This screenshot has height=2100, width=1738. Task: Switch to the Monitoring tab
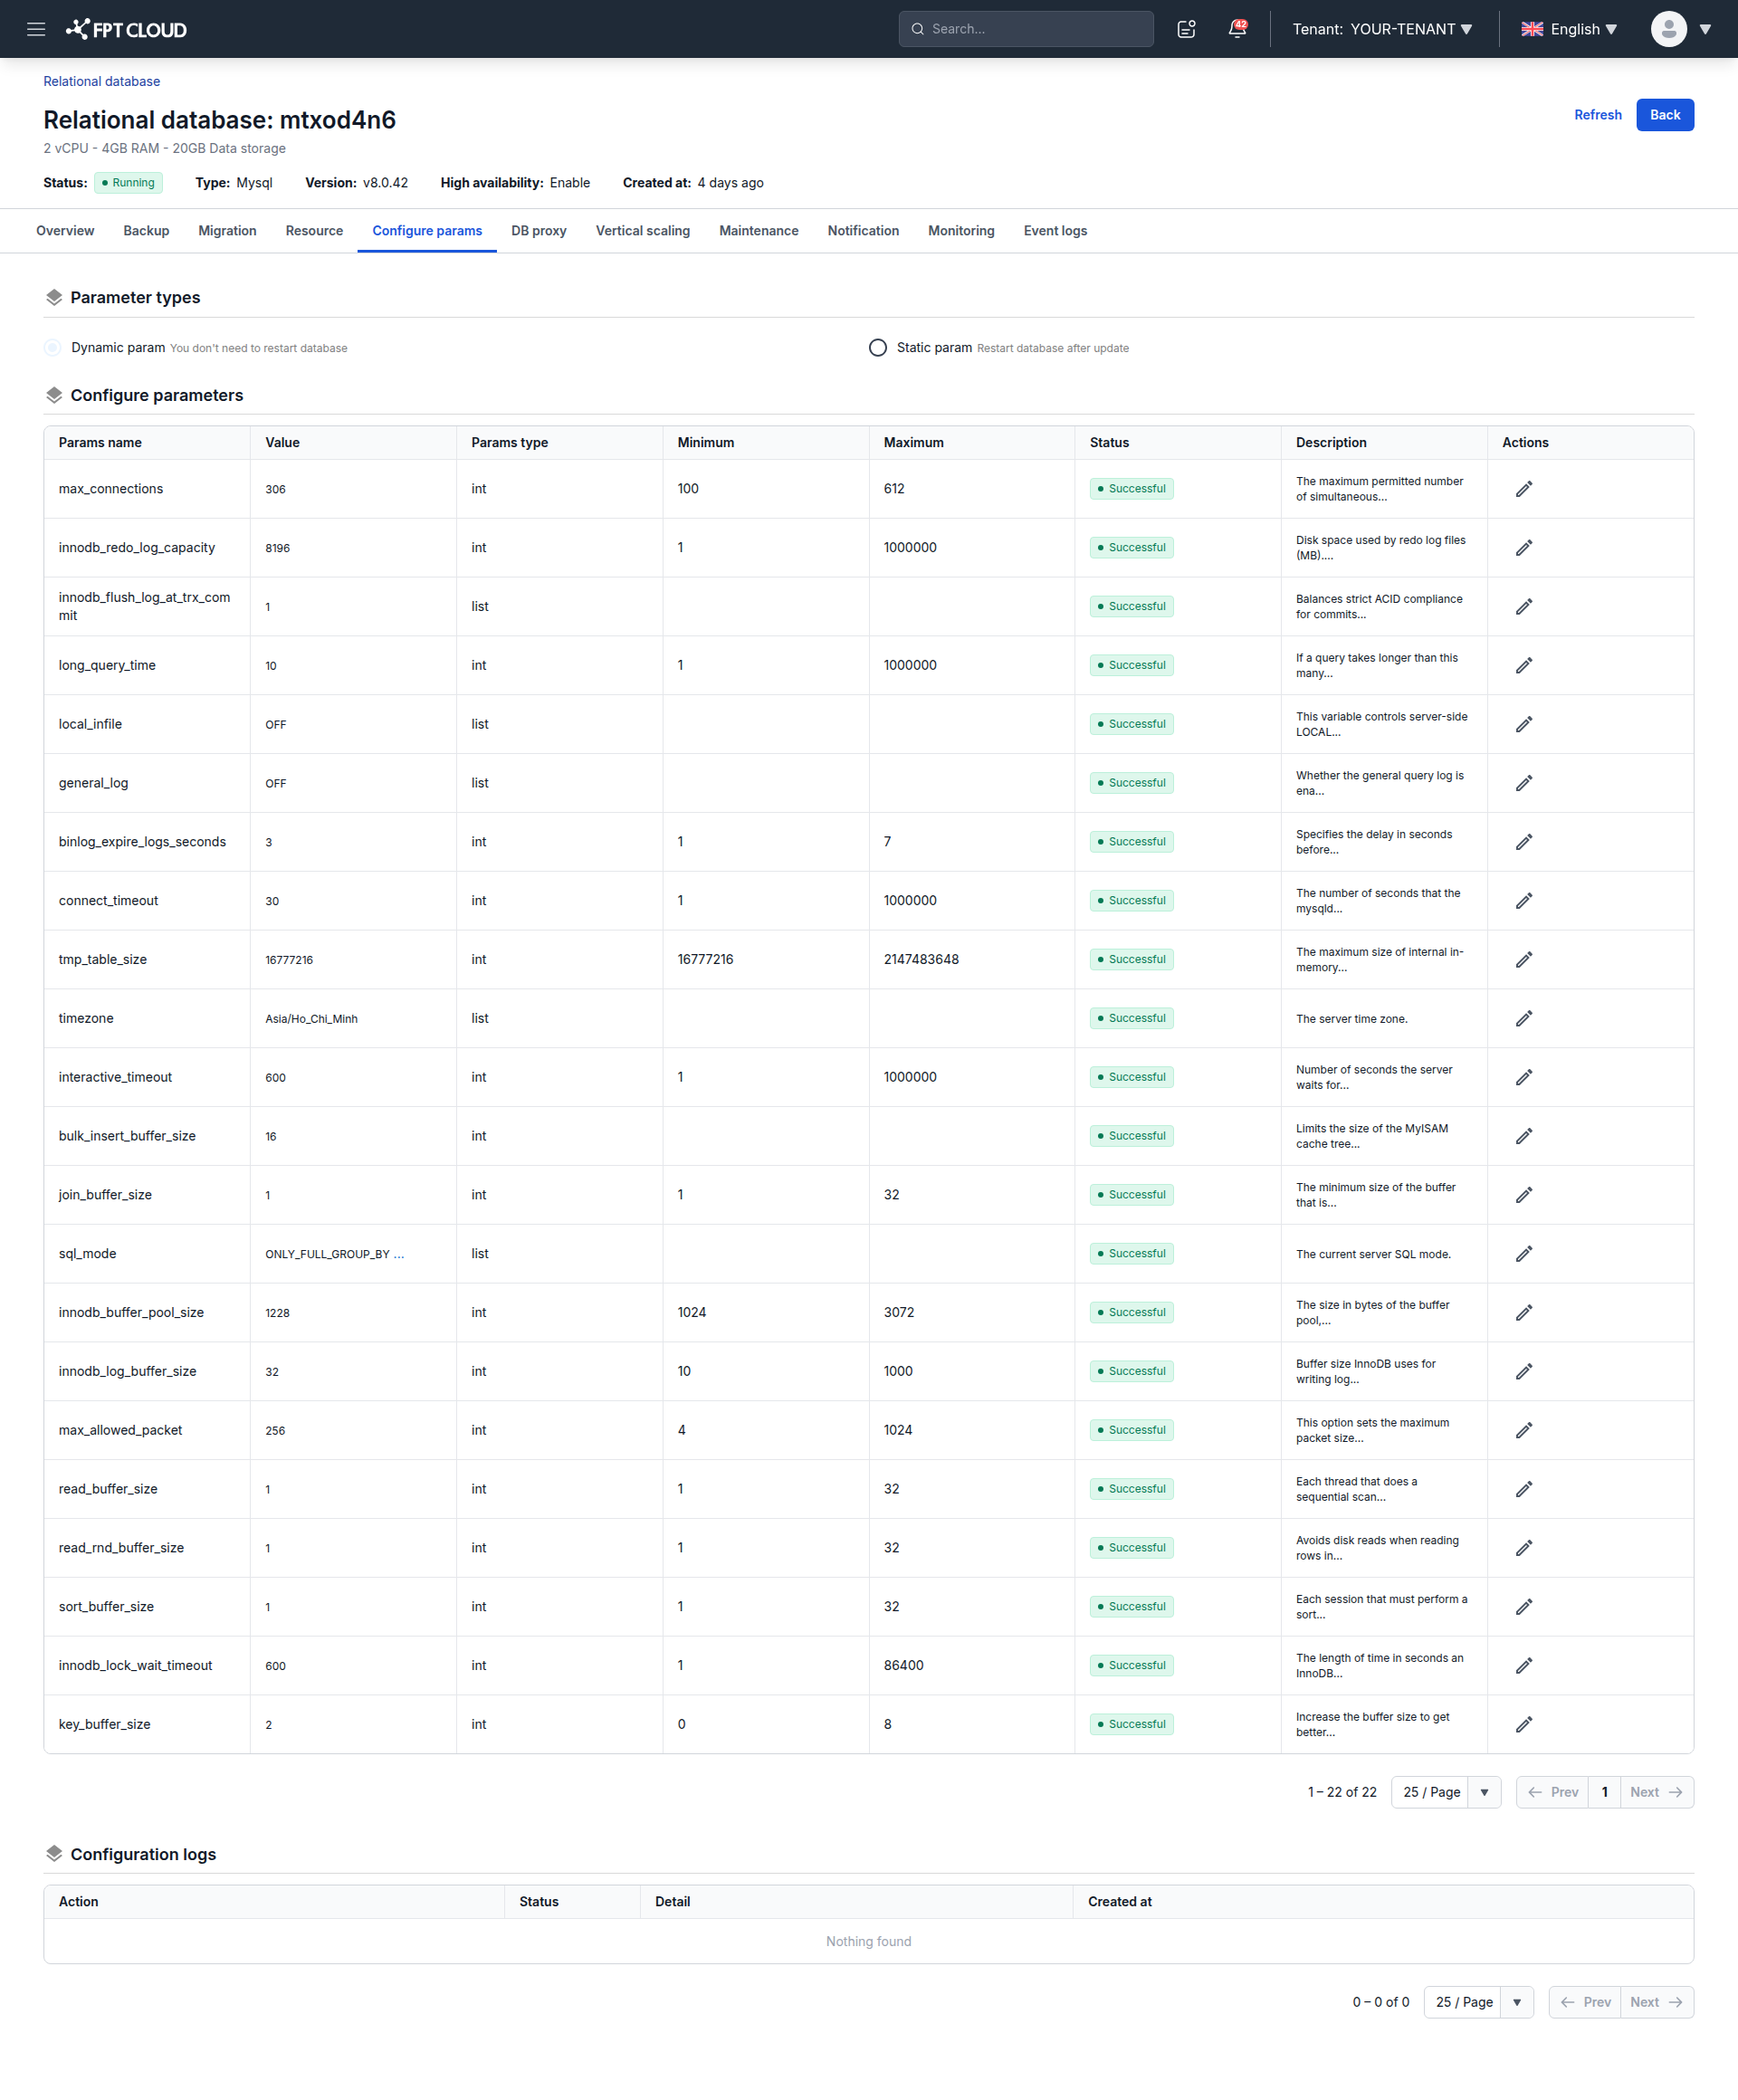(961, 231)
